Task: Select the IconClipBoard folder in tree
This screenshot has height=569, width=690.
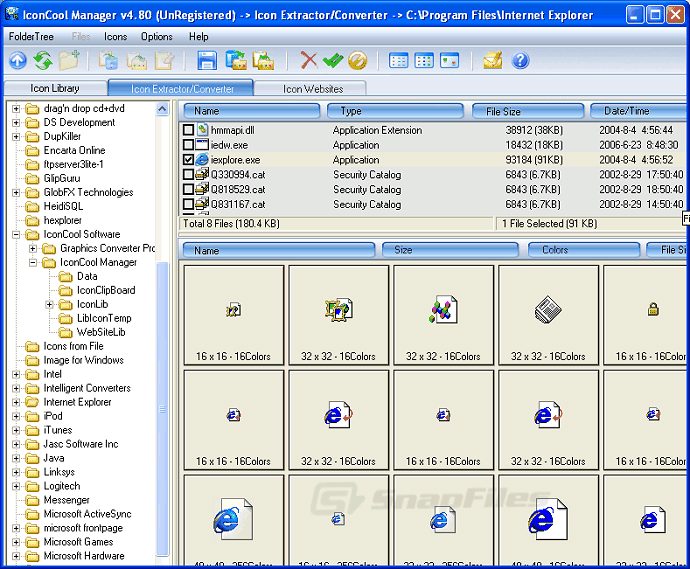Action: [x=106, y=290]
